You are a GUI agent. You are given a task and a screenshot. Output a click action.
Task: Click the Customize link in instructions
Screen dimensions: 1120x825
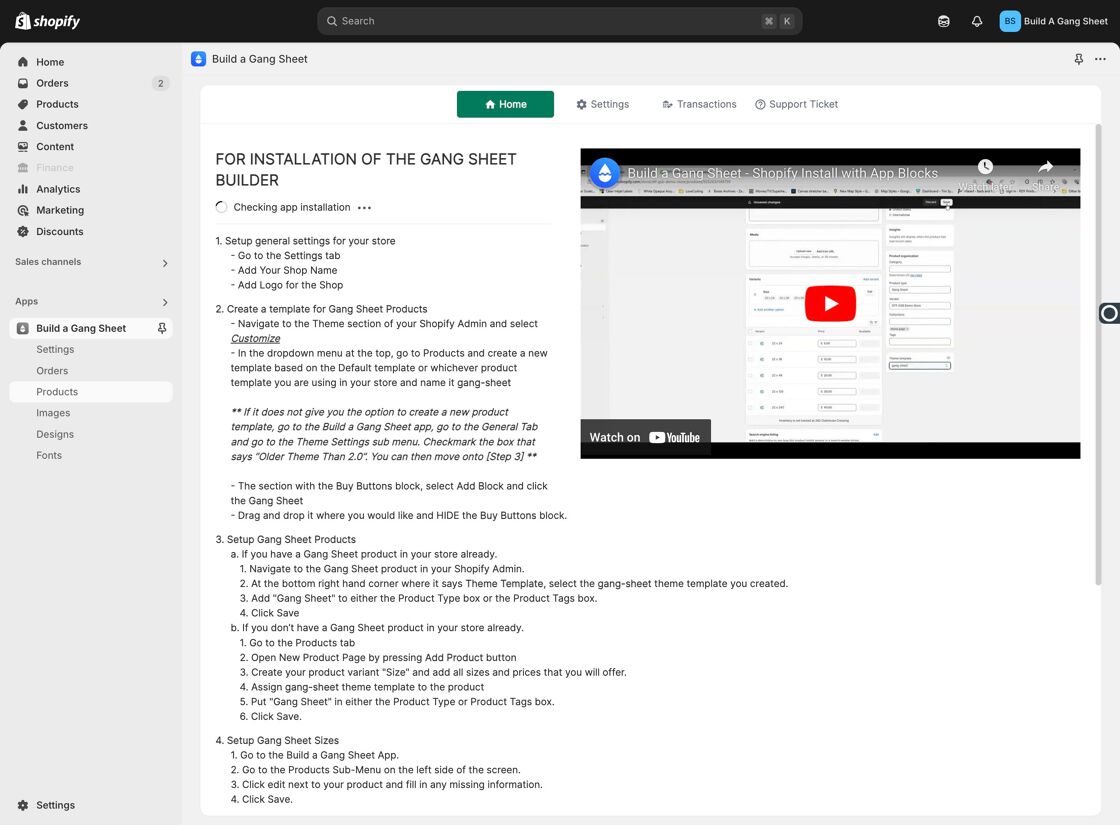tap(255, 339)
